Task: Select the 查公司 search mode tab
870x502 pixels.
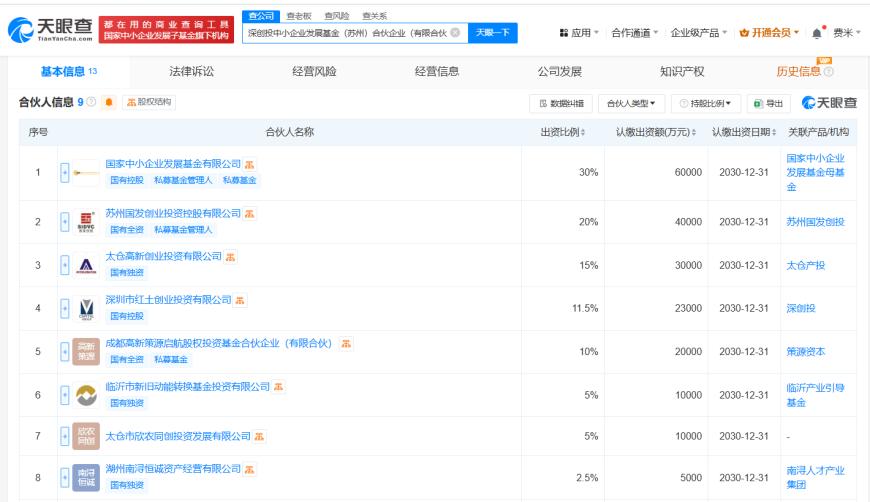Action: click(261, 16)
